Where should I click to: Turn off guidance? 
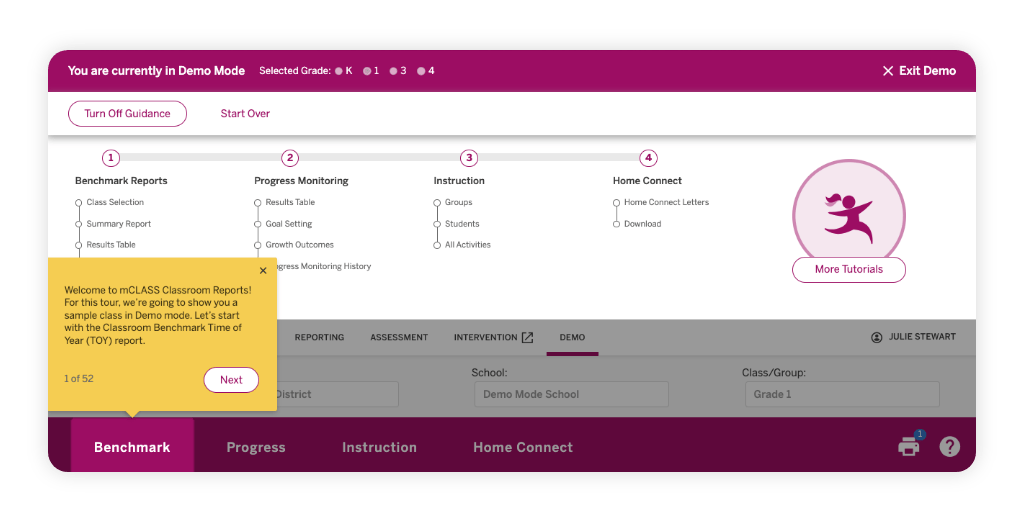(x=127, y=114)
